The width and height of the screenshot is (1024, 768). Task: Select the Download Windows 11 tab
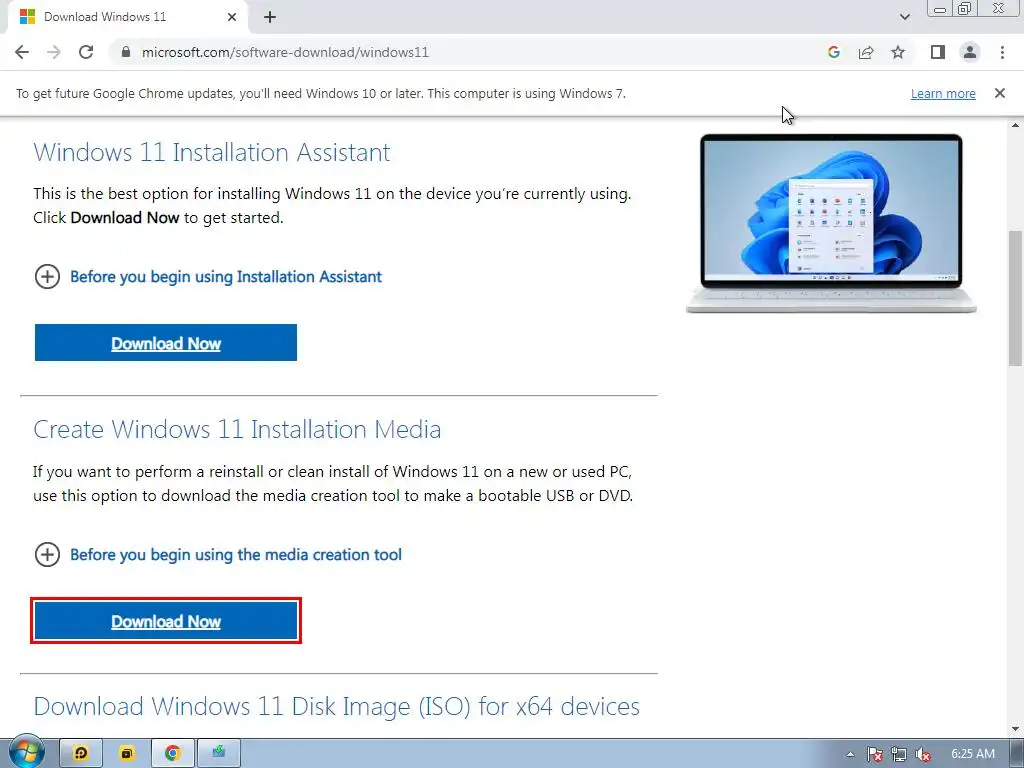pos(127,17)
